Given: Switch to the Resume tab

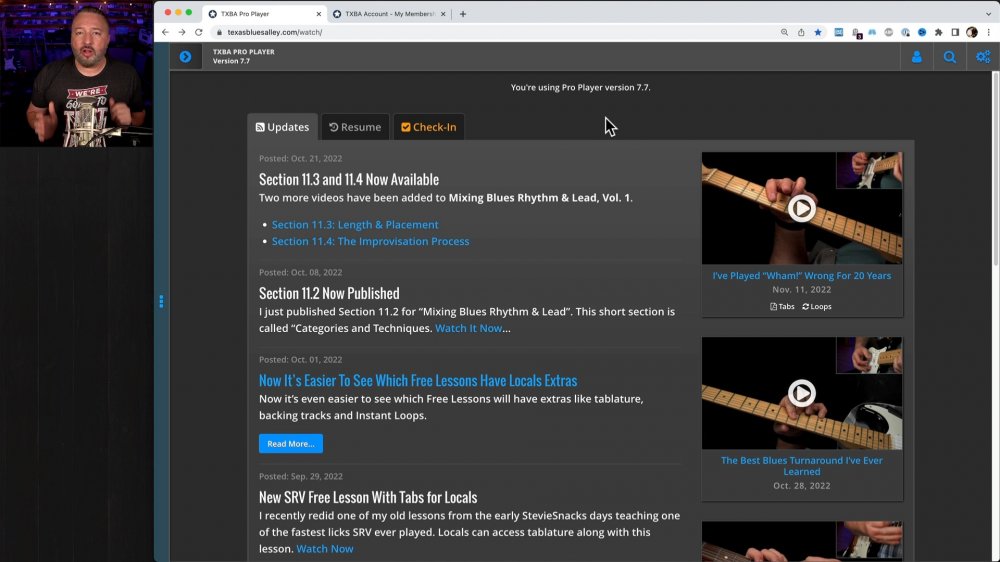Looking at the screenshot, I should coord(355,127).
